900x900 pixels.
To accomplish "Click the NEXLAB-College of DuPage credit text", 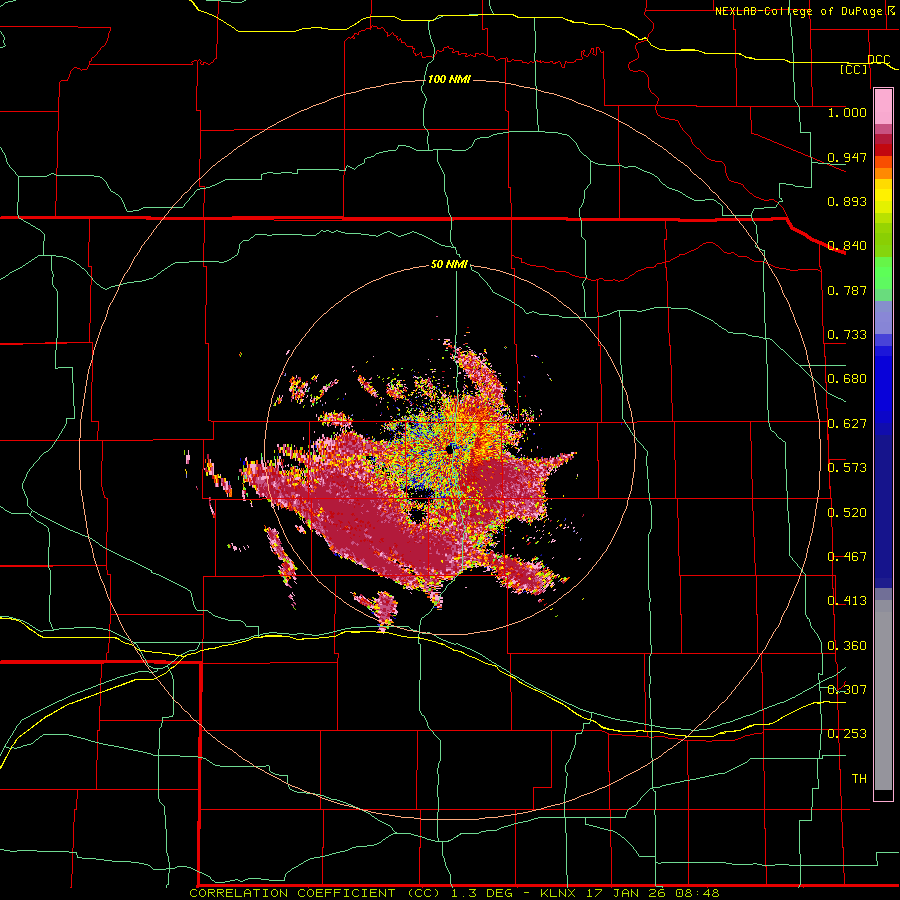I will coord(798,11).
